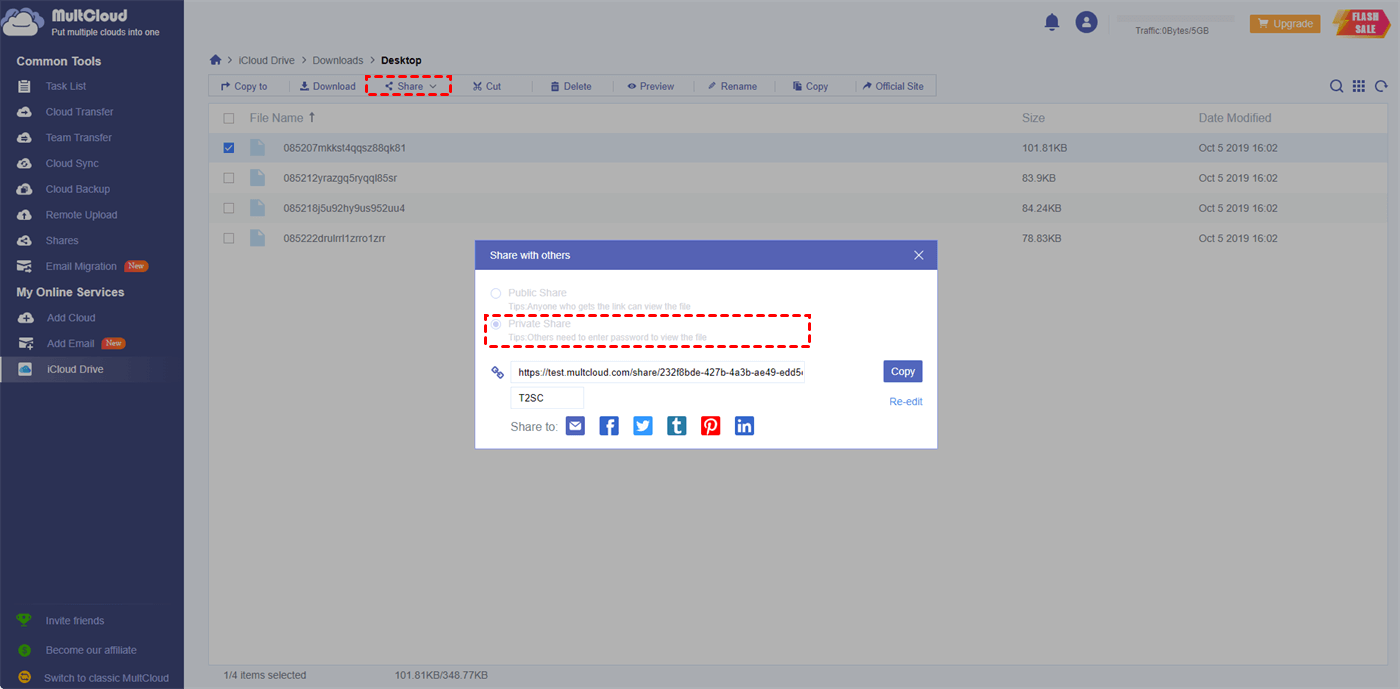Share link via email icon
The image size is (1400, 689).
[x=575, y=426]
